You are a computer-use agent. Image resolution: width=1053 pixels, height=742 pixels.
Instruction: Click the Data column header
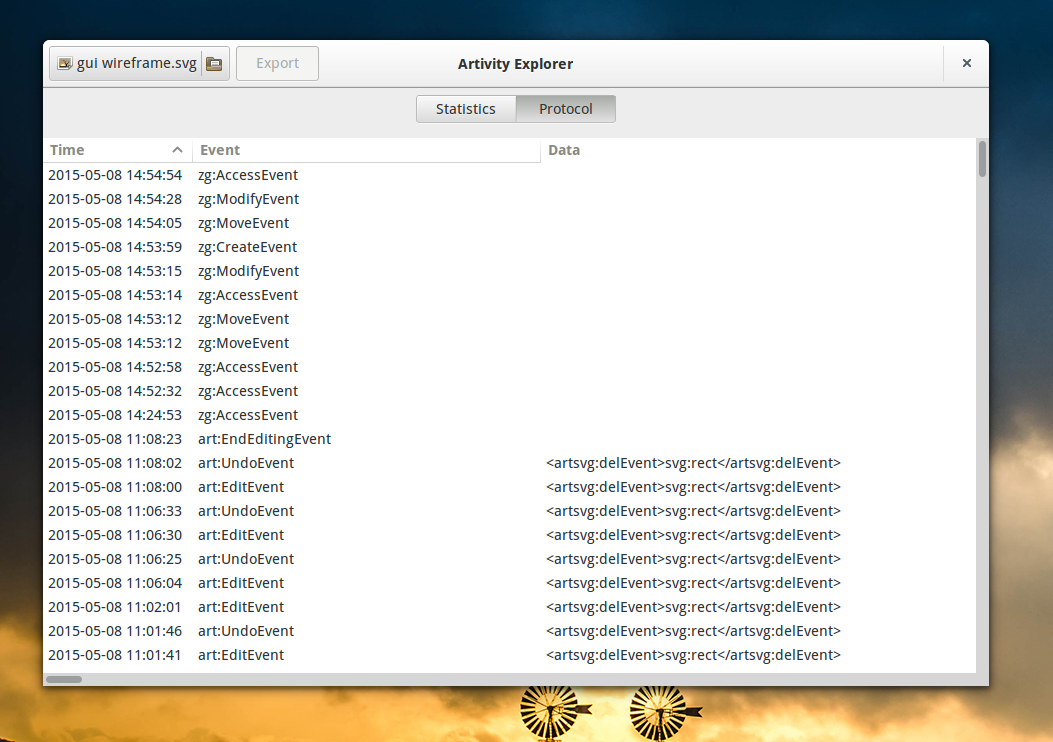click(564, 150)
